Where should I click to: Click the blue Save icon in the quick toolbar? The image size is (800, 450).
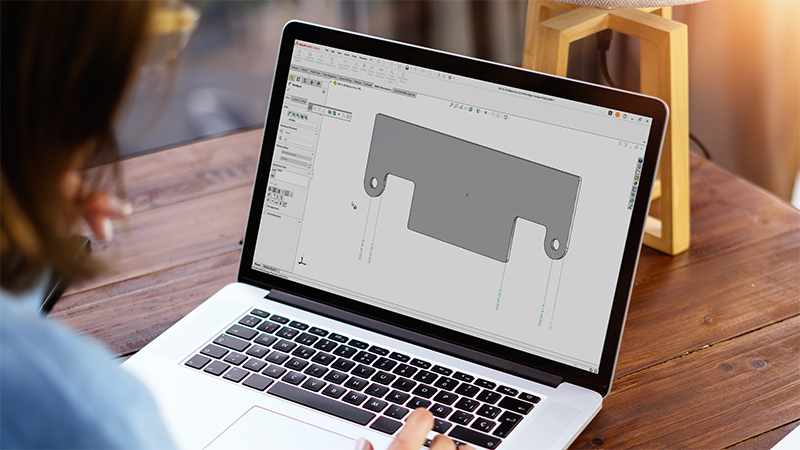pos(407,68)
